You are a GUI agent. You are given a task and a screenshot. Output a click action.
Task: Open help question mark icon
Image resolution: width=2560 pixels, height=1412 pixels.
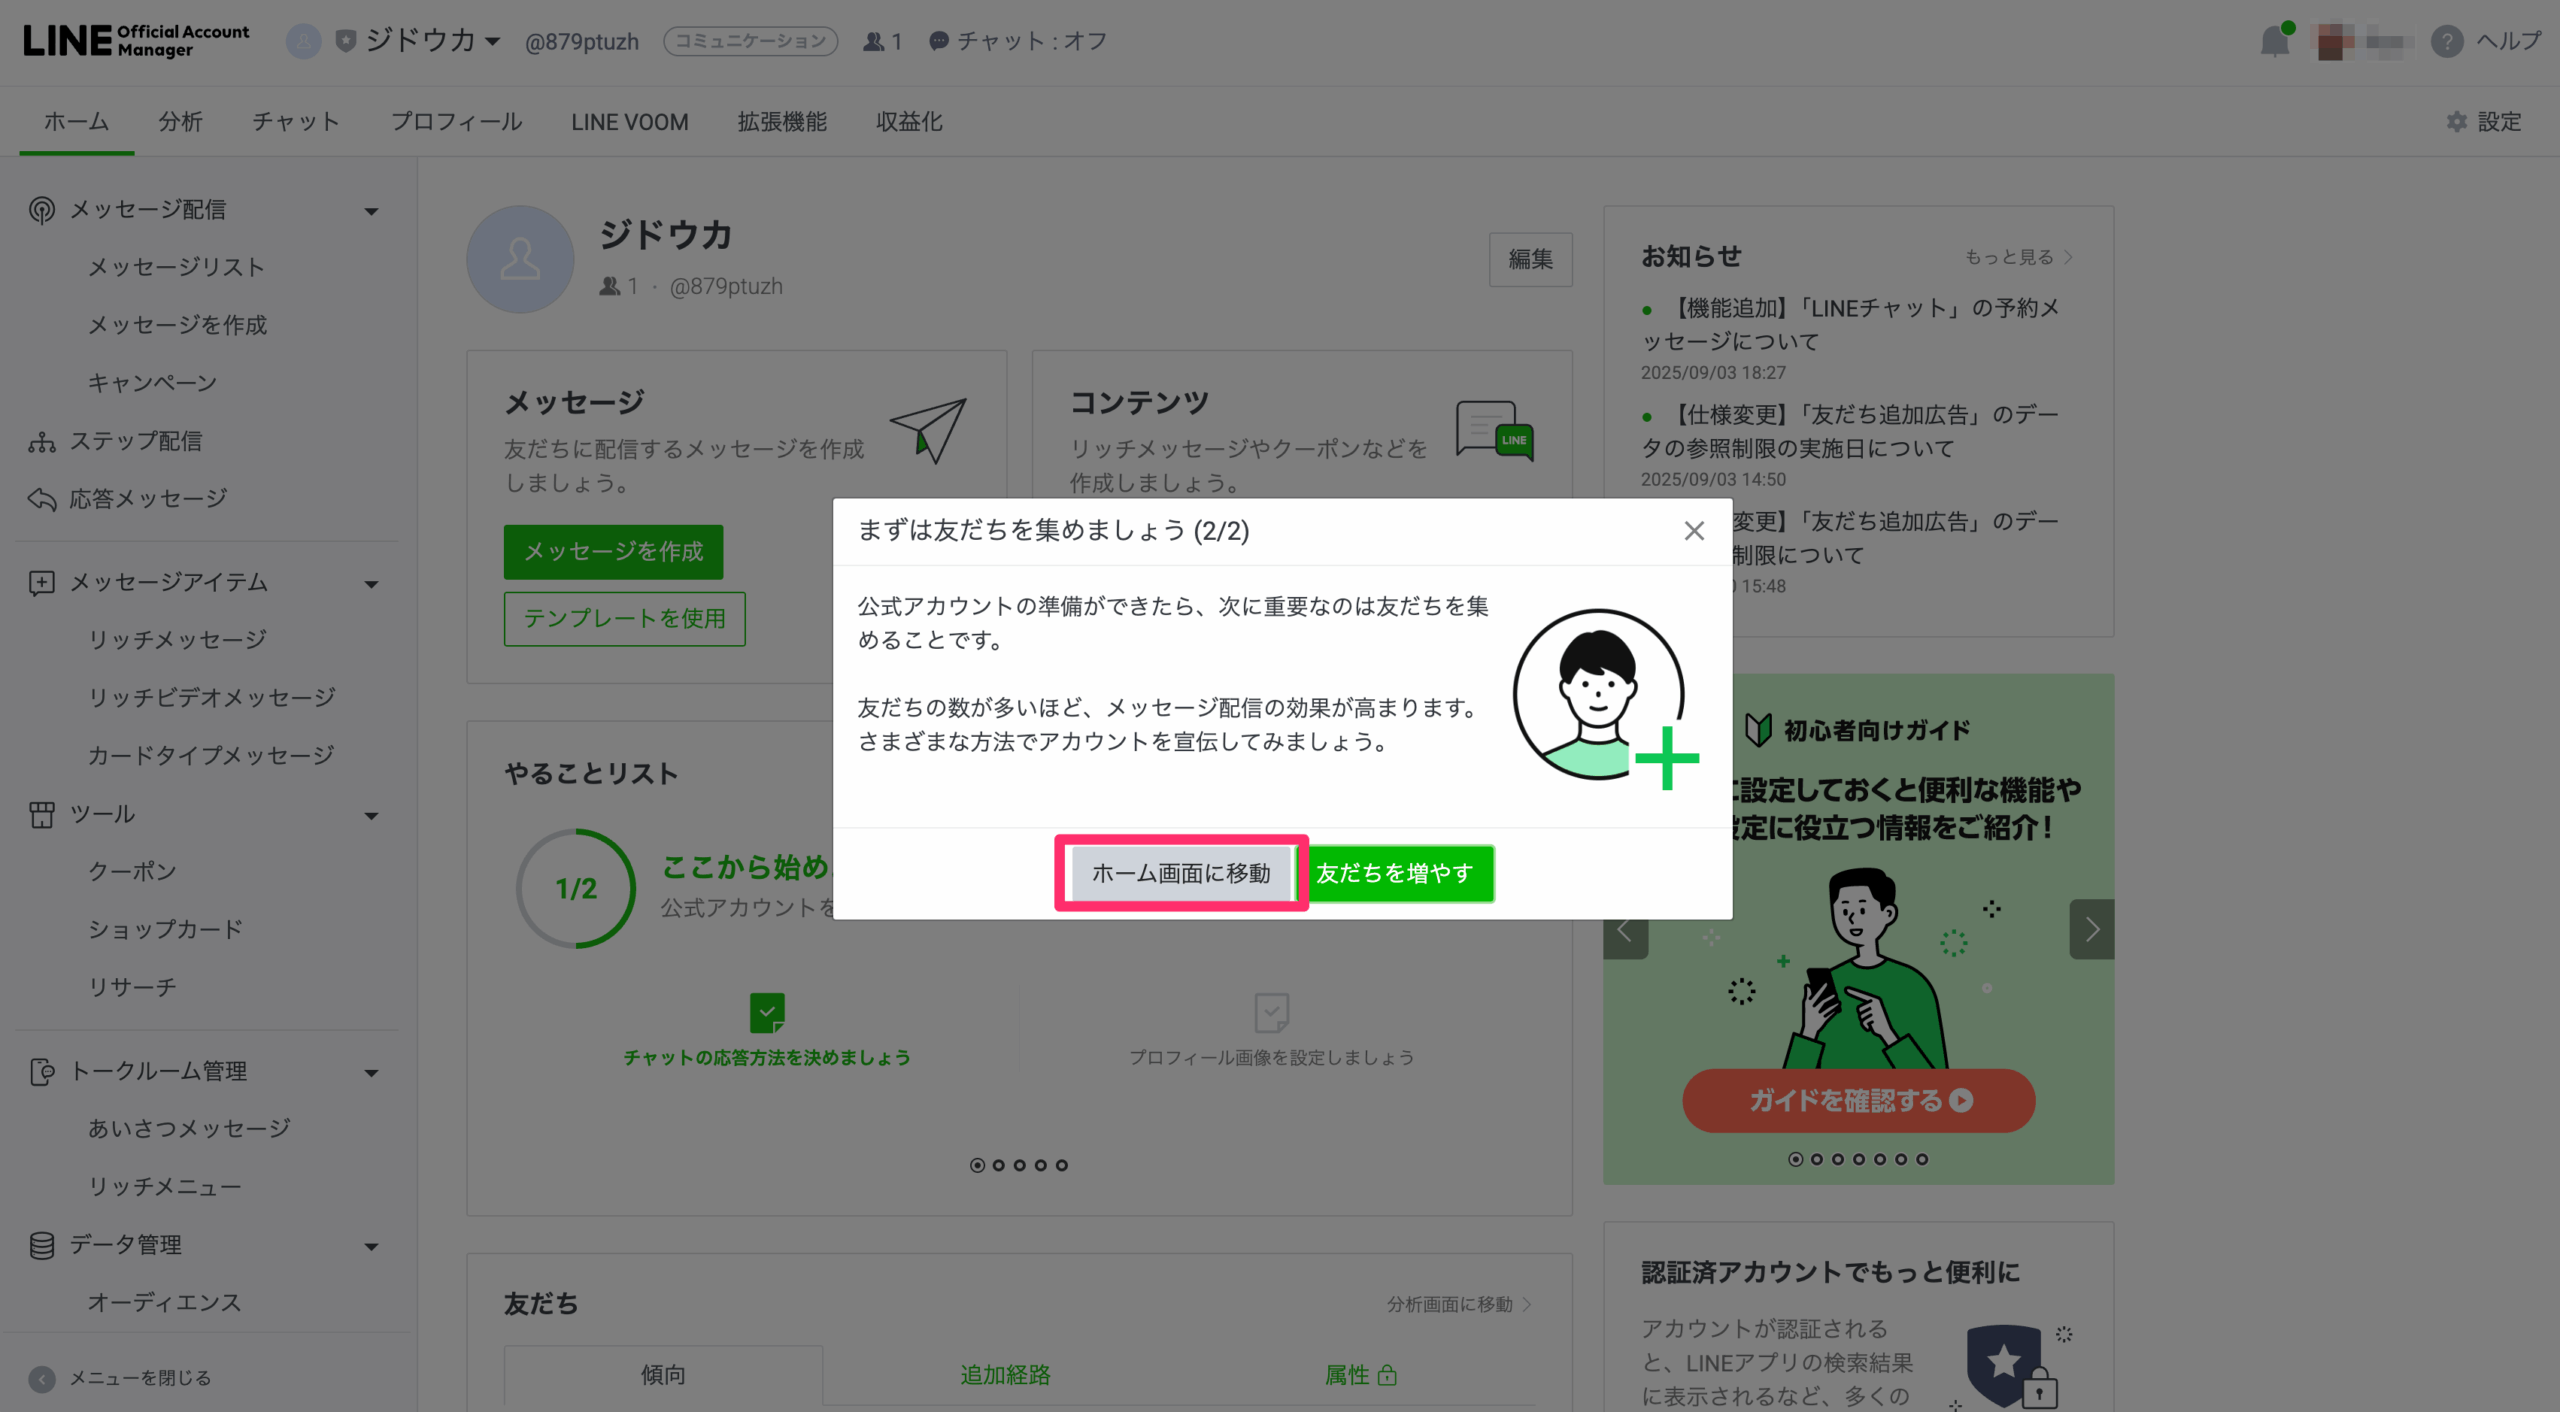coord(2446,41)
